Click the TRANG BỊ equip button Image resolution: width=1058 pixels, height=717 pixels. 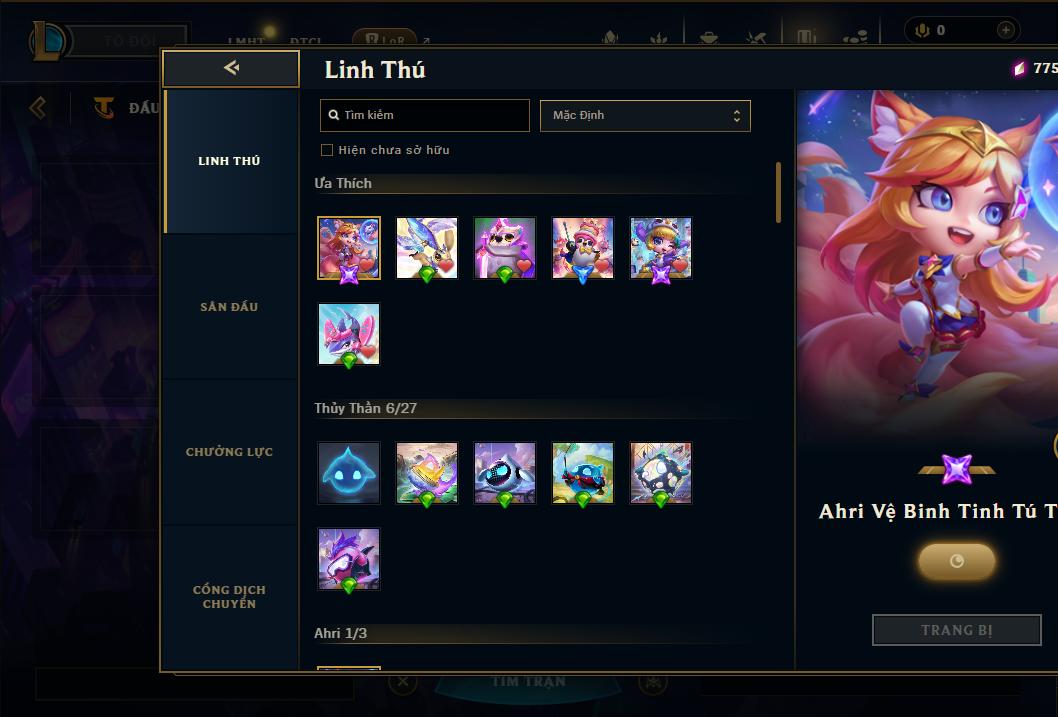[957, 630]
